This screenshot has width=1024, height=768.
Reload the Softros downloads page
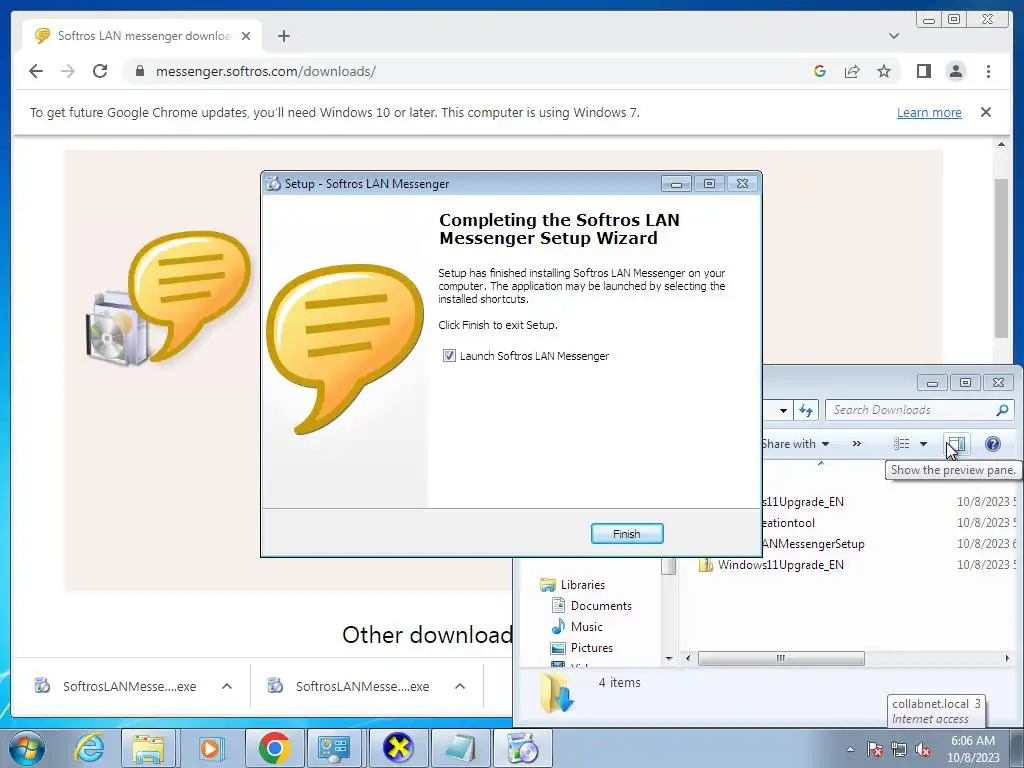[100, 71]
